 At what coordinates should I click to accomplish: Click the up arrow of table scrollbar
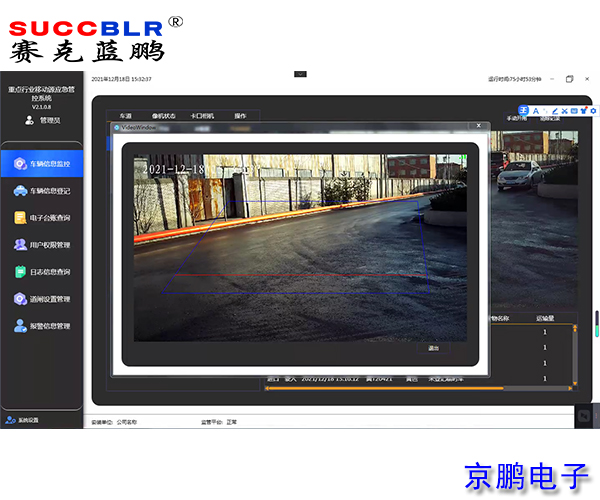pos(575,330)
